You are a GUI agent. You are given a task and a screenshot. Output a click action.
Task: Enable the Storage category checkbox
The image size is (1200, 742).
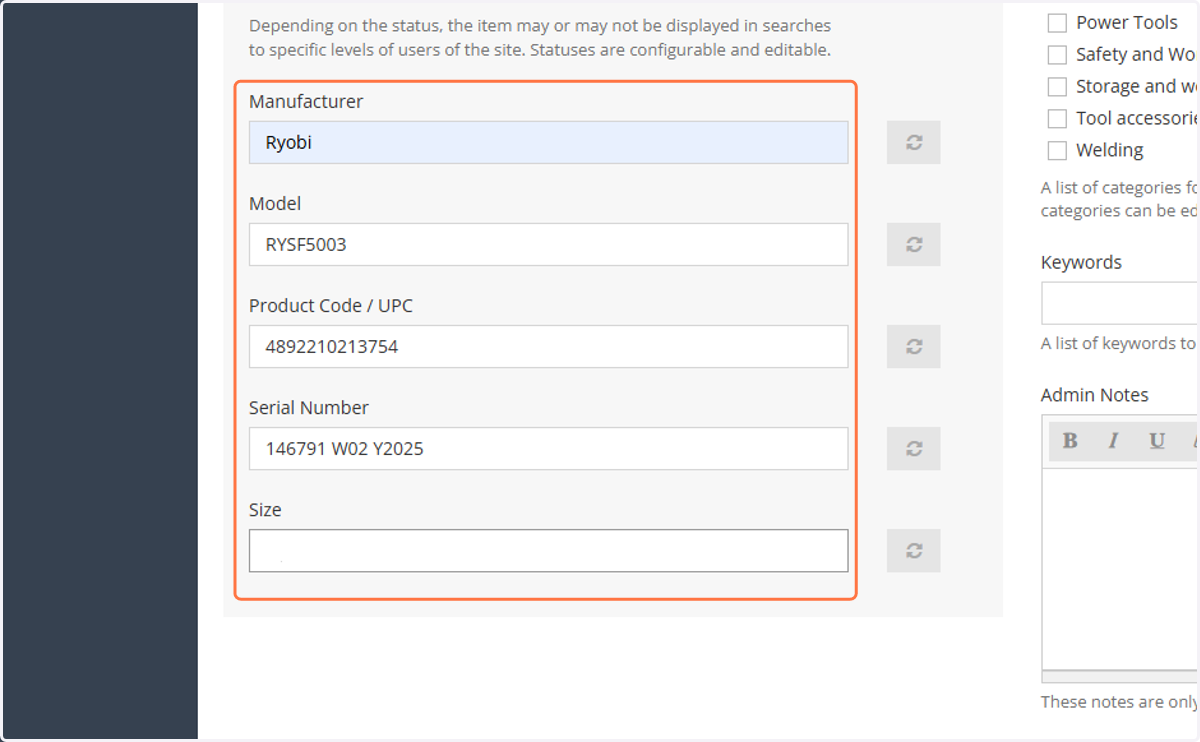click(x=1057, y=86)
